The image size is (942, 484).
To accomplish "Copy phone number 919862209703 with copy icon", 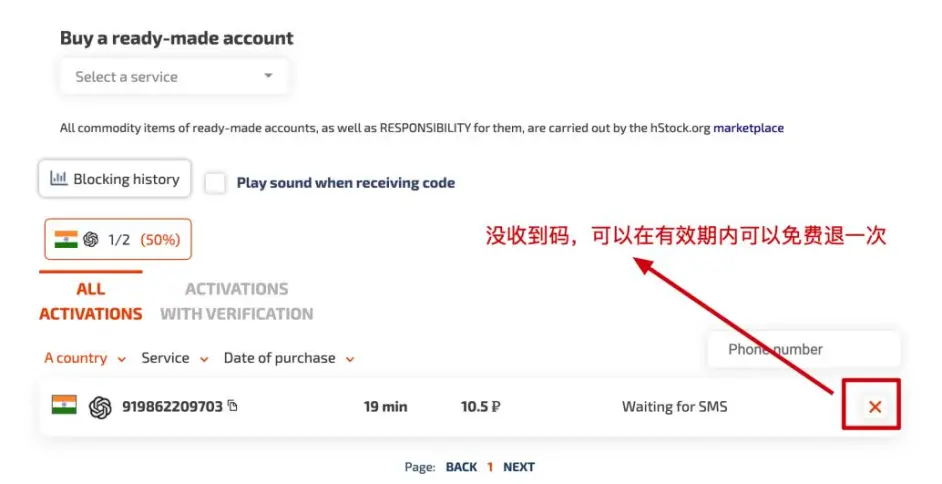I will [232, 406].
